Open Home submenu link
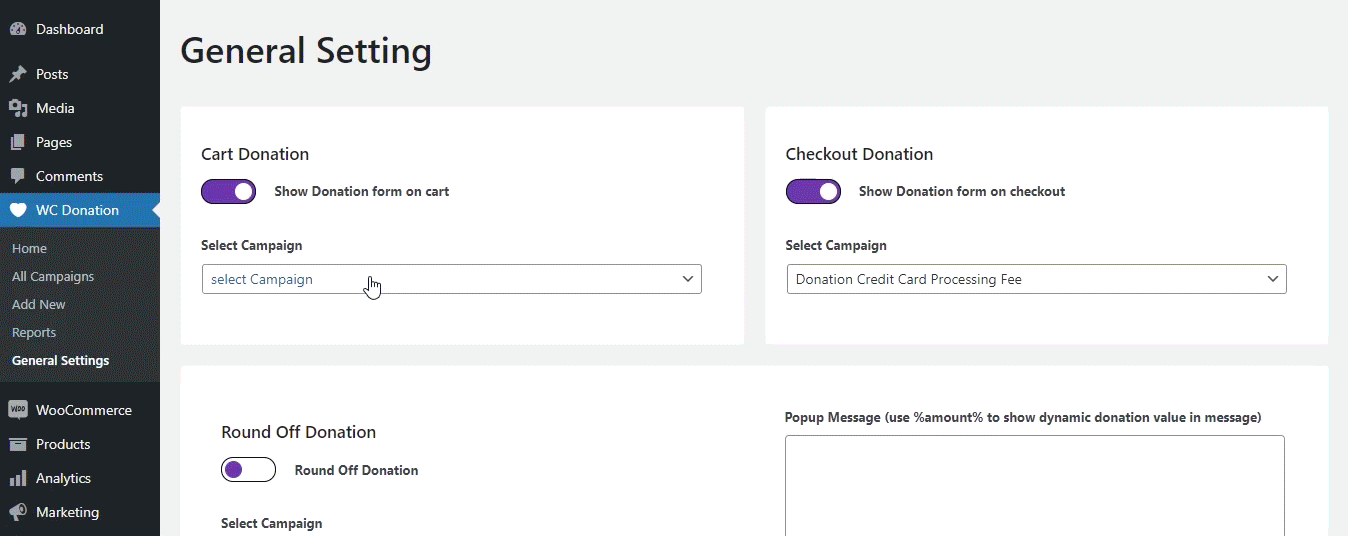 29,248
